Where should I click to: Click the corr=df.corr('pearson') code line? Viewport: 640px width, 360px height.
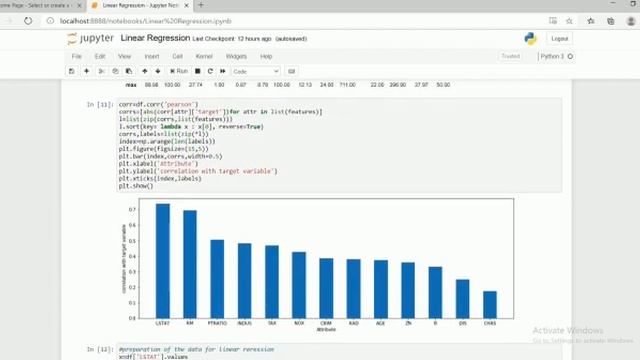158,104
